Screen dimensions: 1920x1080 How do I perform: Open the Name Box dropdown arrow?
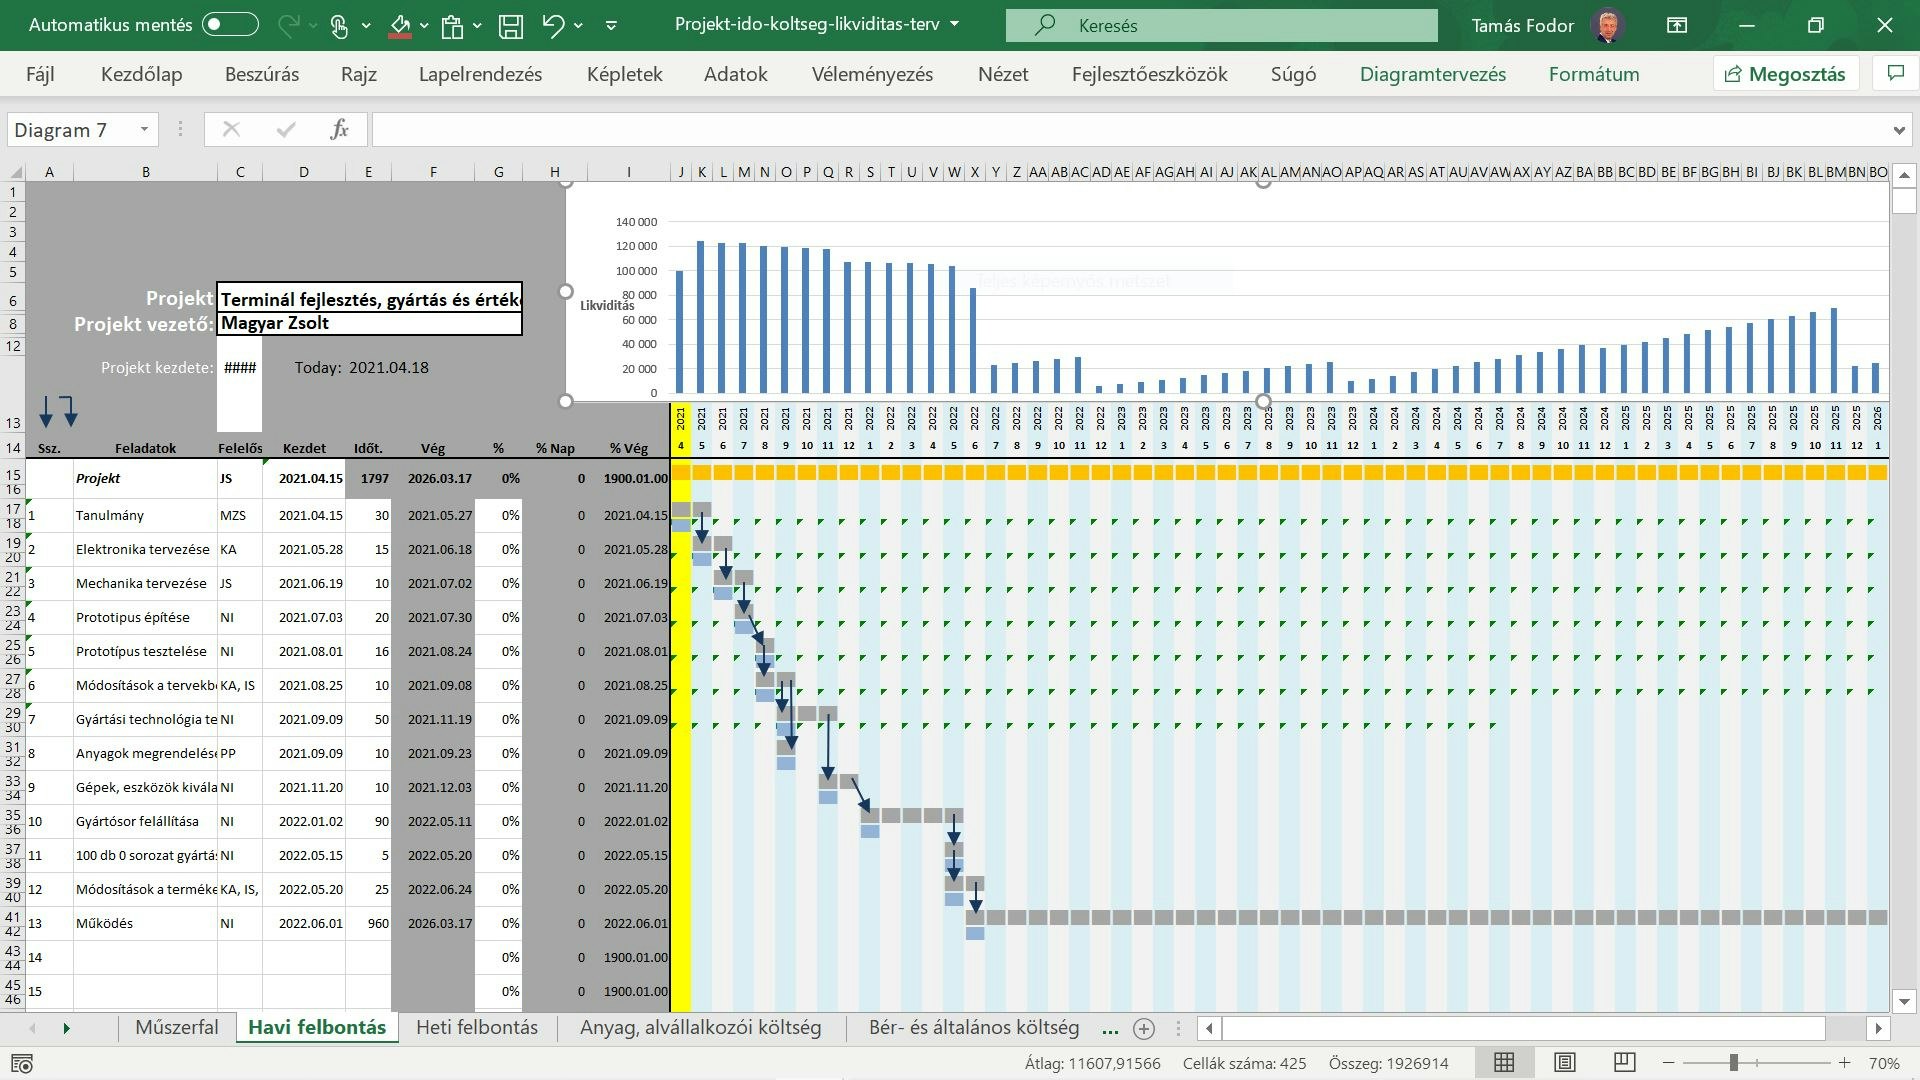(144, 129)
